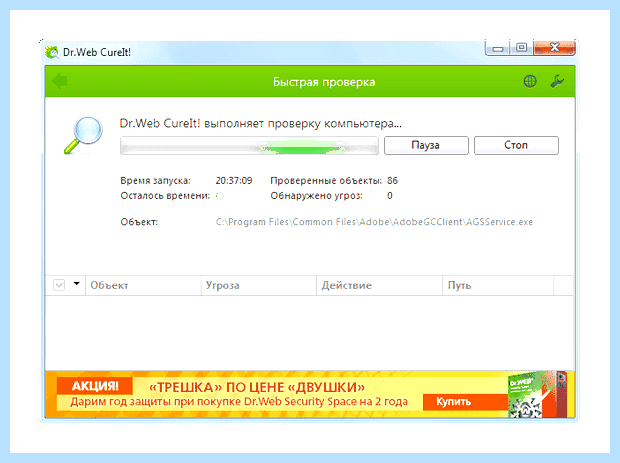Sort by the Действие column header
Viewport: 620px width, 463px height.
[x=379, y=285]
